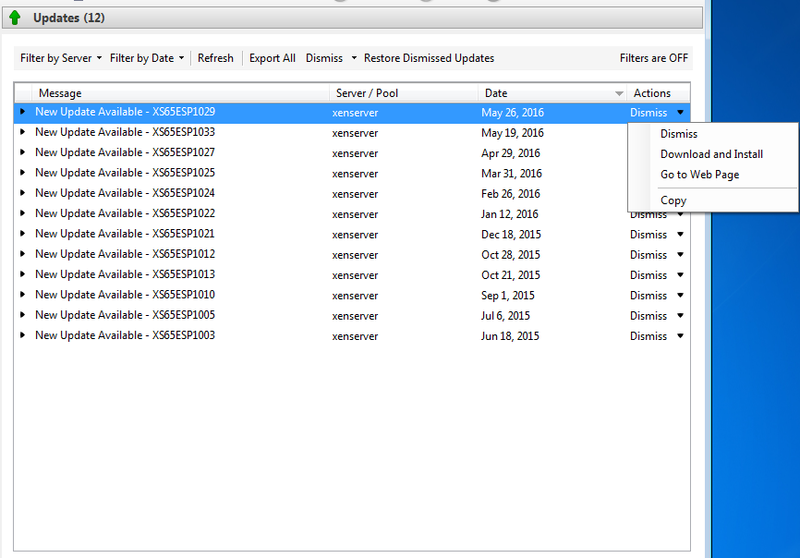
Task: Click the Refresh toolbar button
Action: point(215,58)
